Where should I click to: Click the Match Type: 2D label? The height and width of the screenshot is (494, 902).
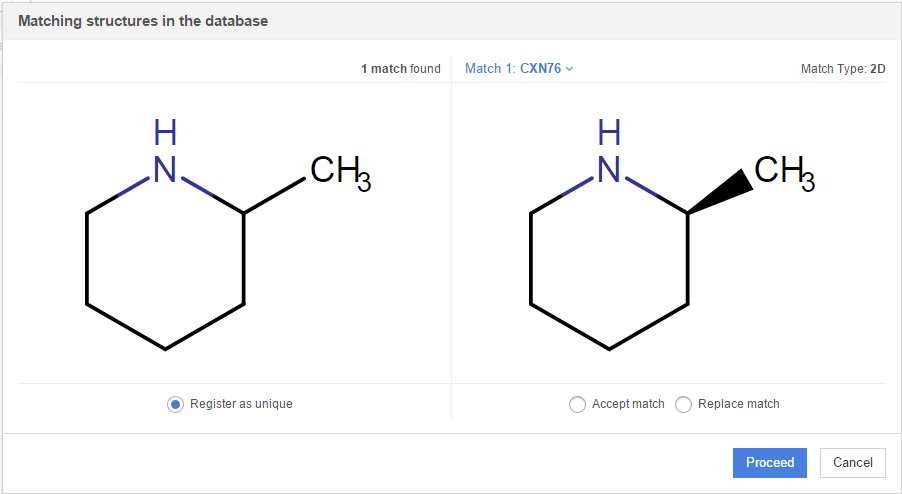point(842,69)
